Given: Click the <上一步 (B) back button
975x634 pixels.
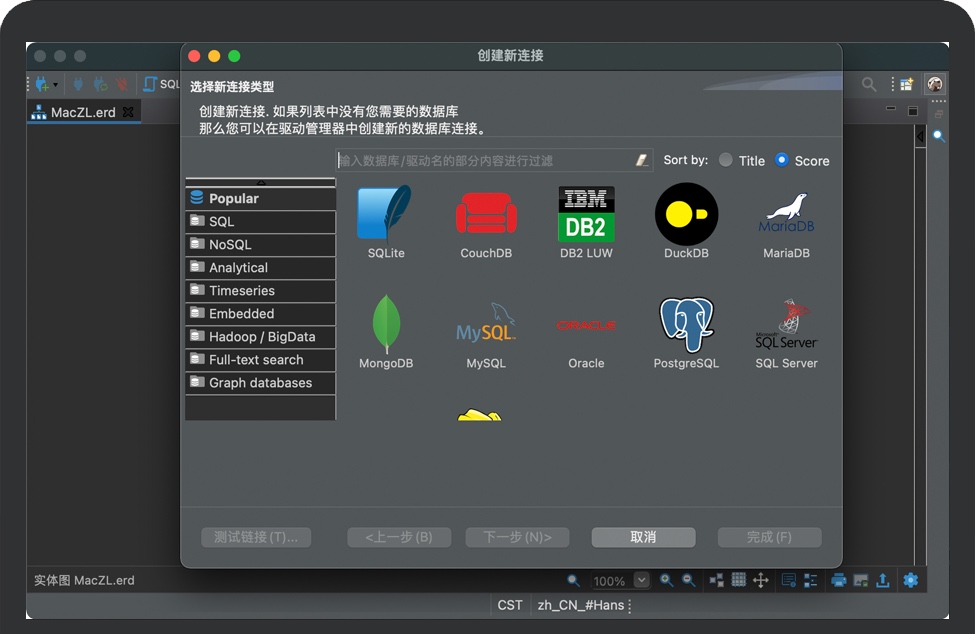Looking at the screenshot, I should click(399, 537).
